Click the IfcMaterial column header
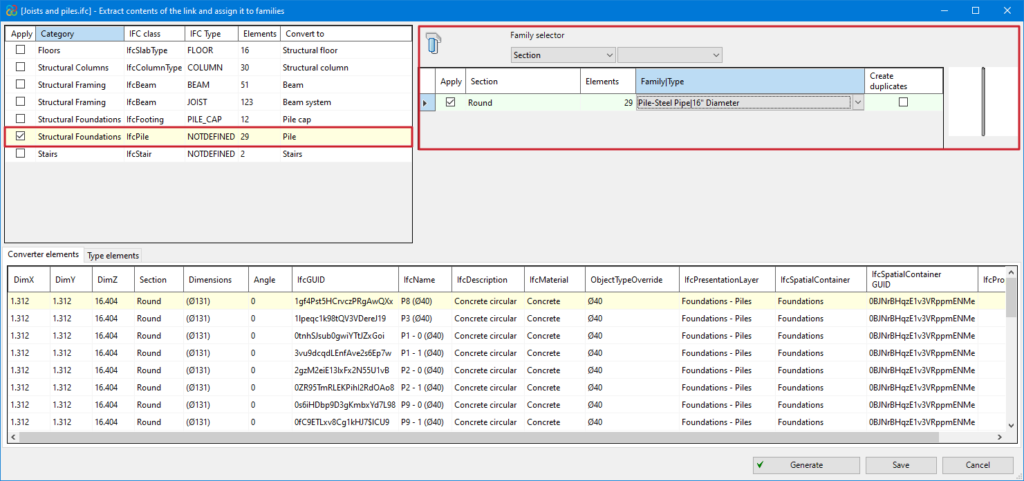This screenshot has width=1024, height=481. 556,279
